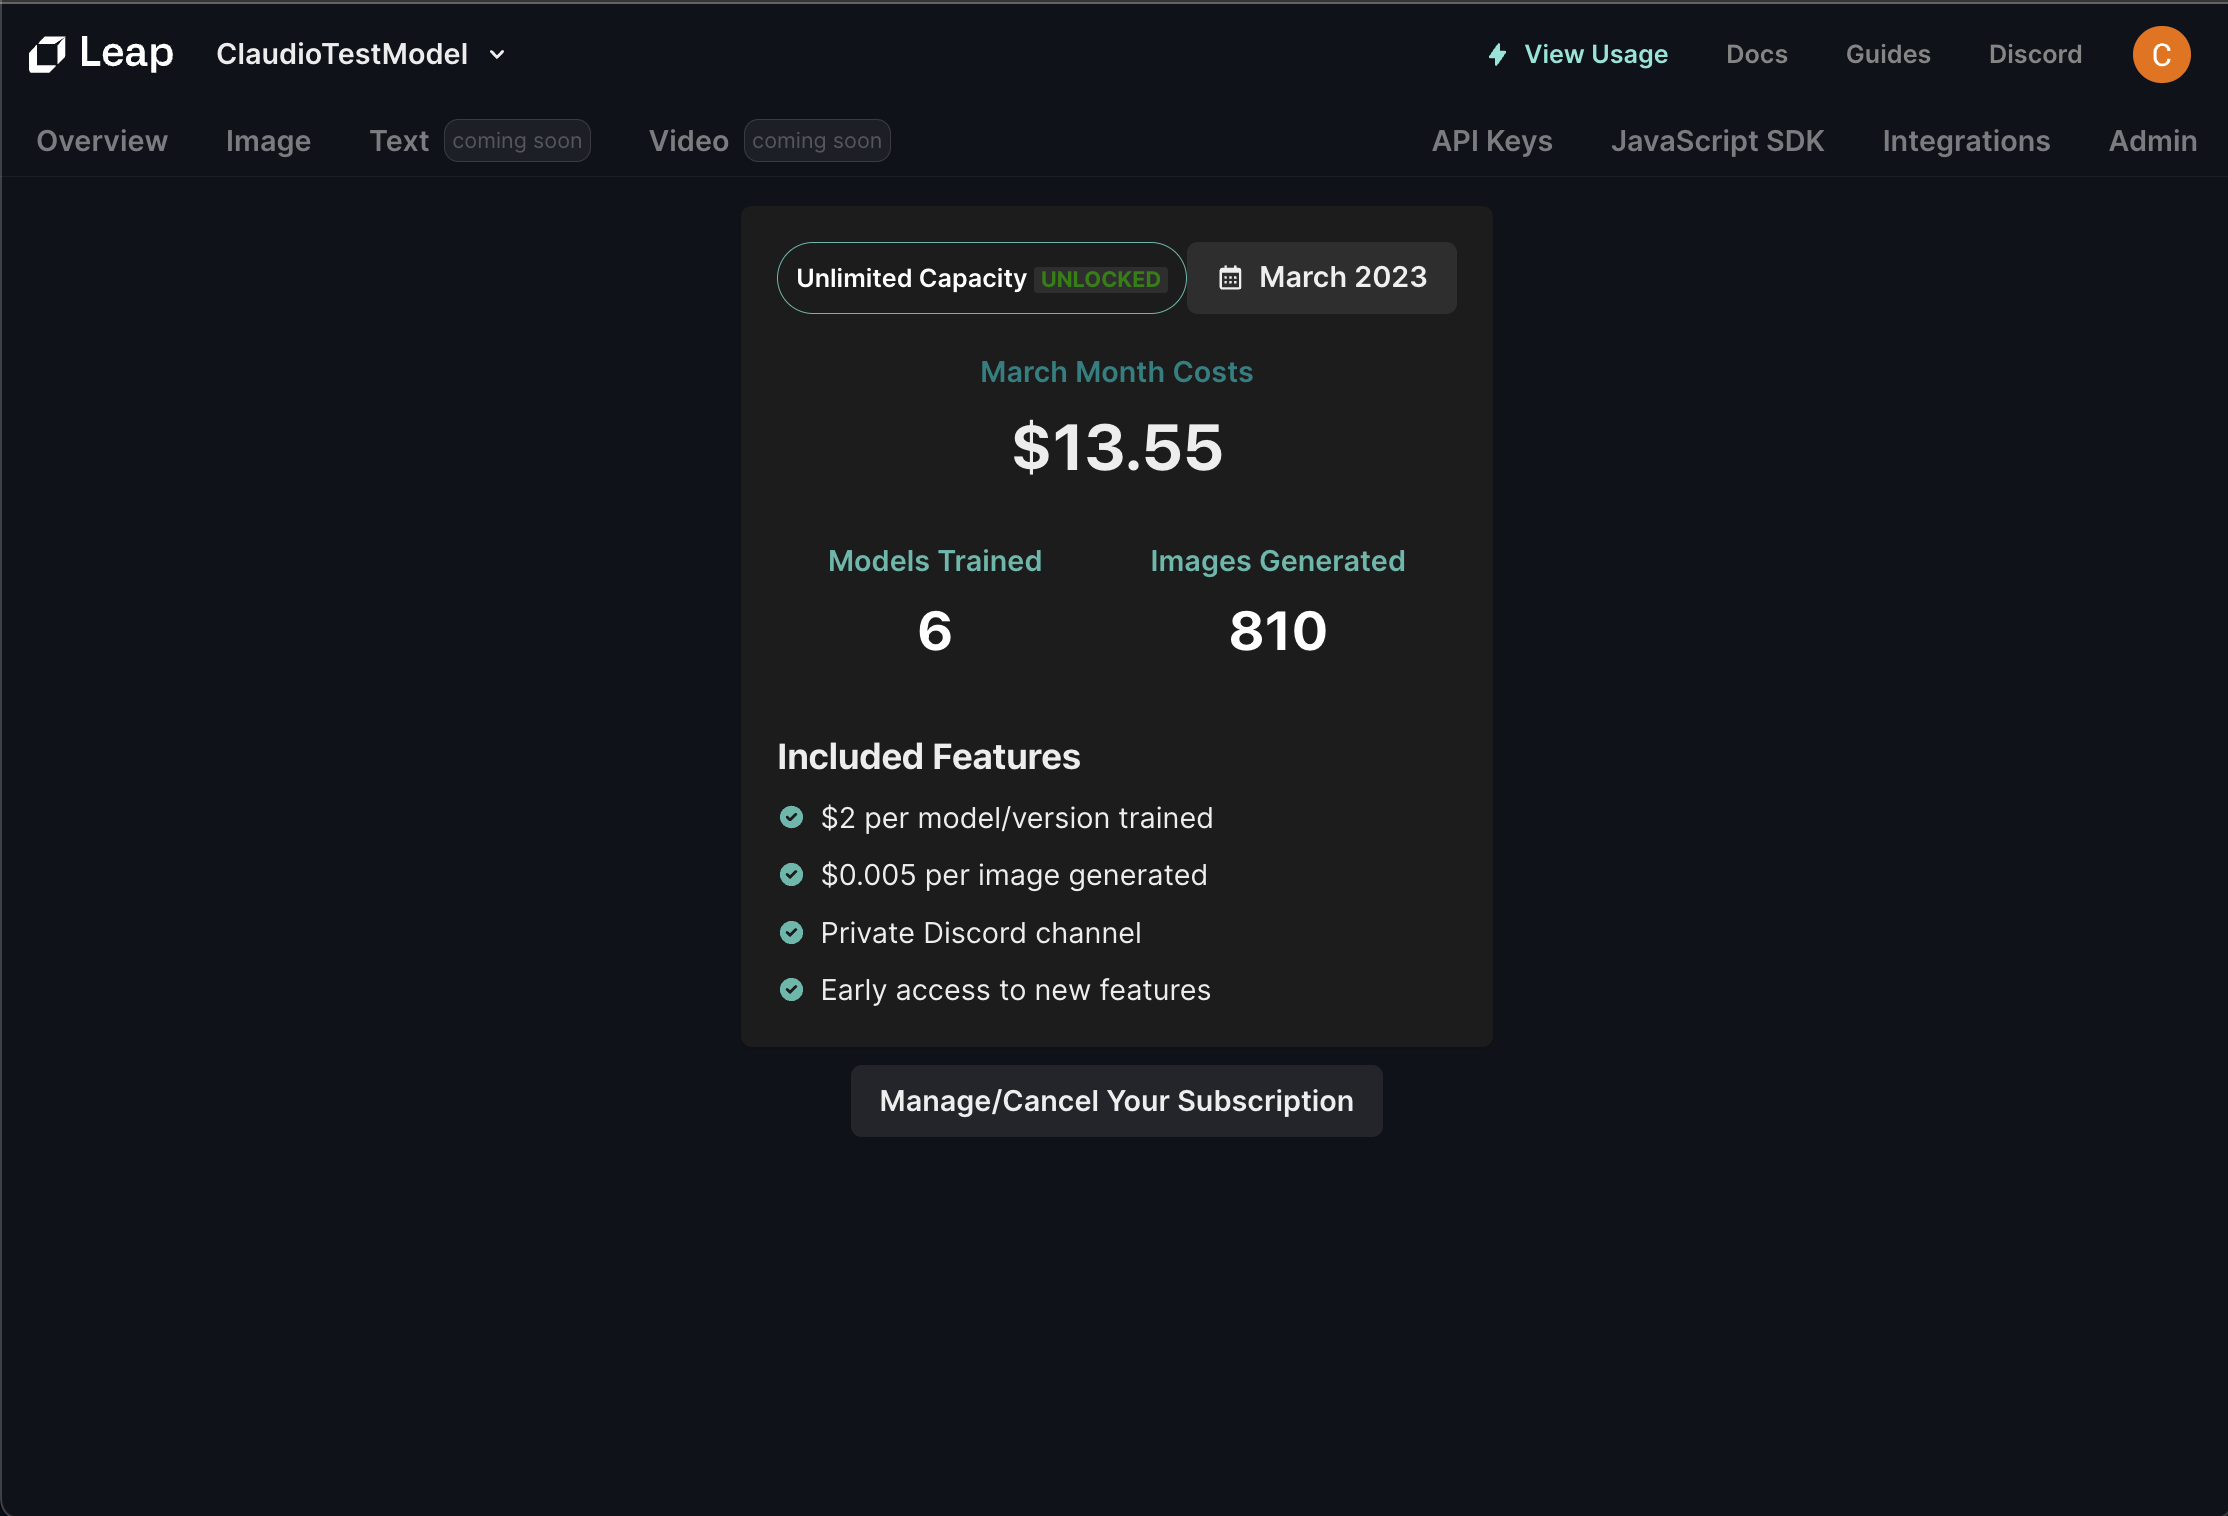This screenshot has width=2228, height=1516.
Task: Open the orange user avatar menu
Action: [2161, 54]
